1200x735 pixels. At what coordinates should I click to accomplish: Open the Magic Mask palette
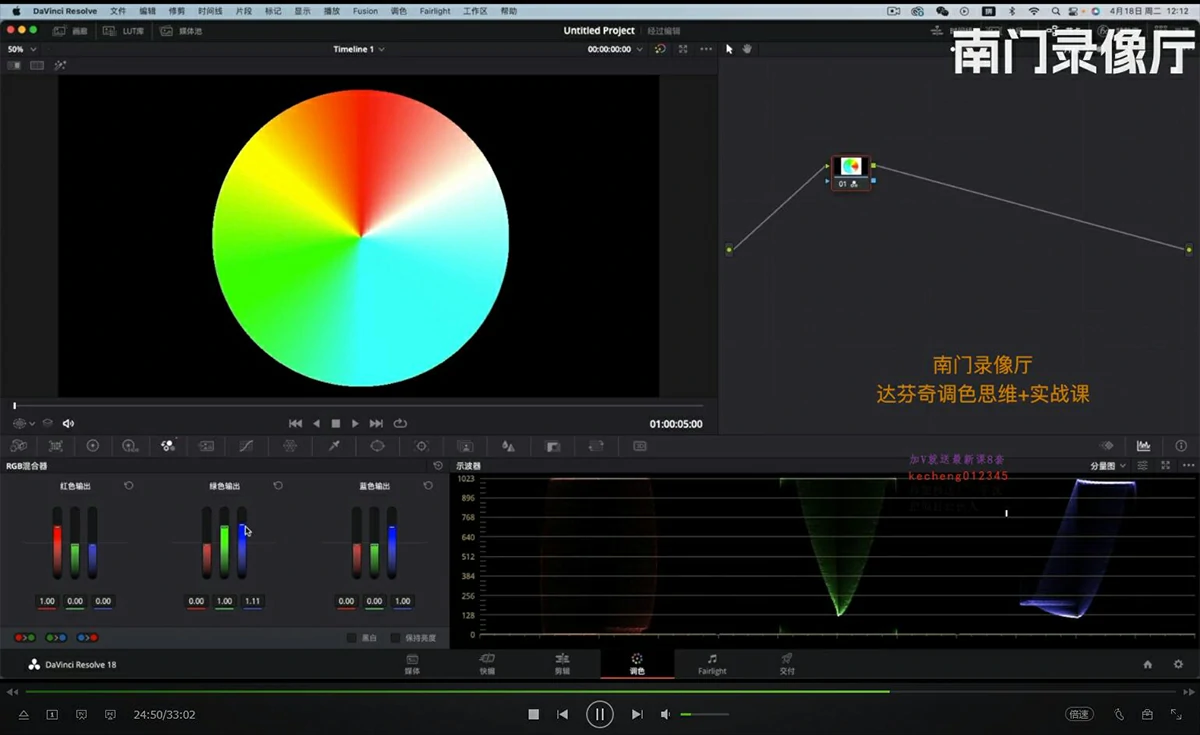465,446
